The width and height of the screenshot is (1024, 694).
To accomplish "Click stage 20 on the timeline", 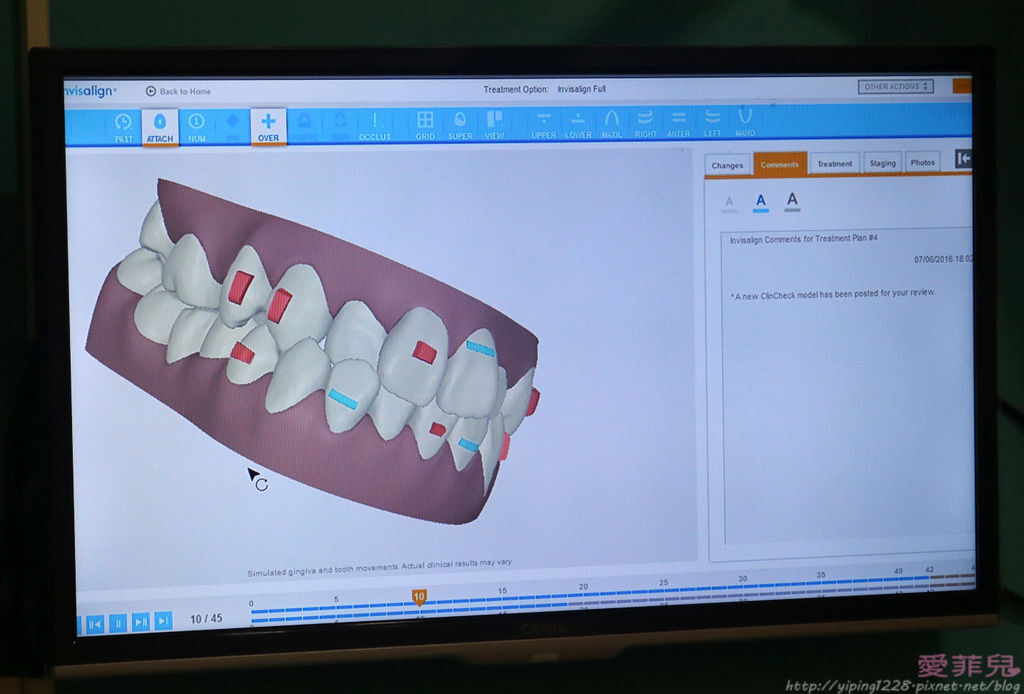I will pyautogui.click(x=583, y=587).
